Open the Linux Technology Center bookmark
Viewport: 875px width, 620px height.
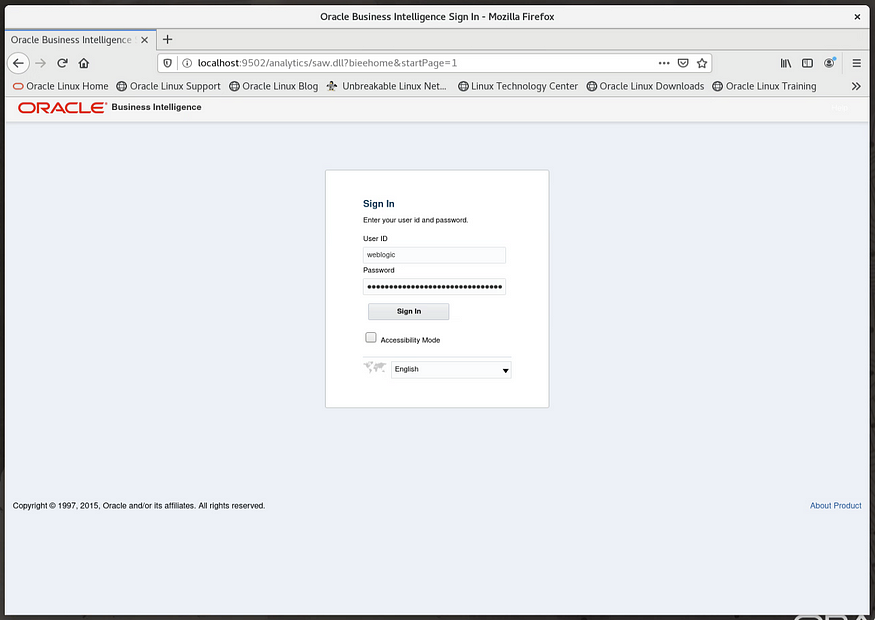(518, 86)
